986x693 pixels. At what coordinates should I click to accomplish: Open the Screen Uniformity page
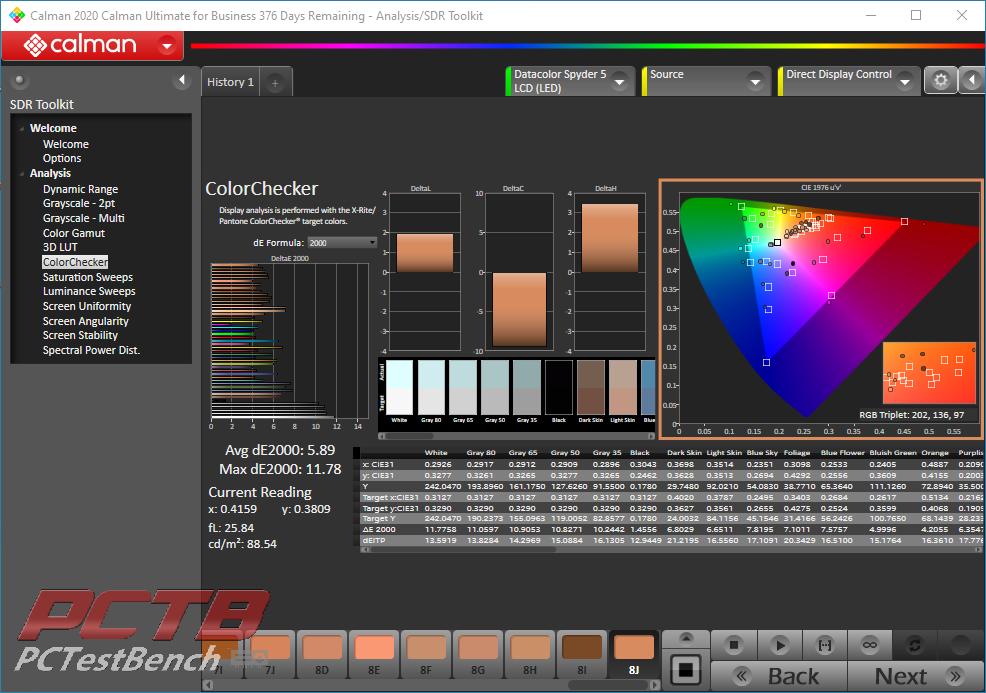coord(87,306)
